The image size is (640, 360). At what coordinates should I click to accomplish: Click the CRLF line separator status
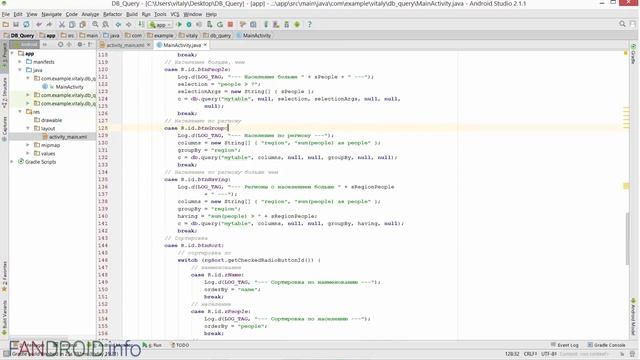point(530,354)
